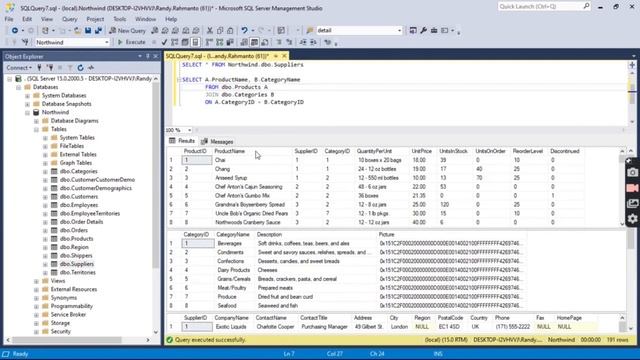Click the Object Explorer horizontal scrollbar
Viewport: 640px width, 360px height.
[67, 340]
